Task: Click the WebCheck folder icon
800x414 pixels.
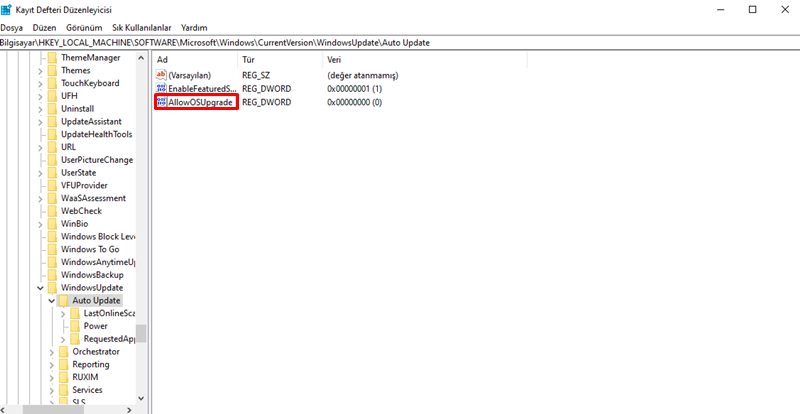Action: [52, 211]
